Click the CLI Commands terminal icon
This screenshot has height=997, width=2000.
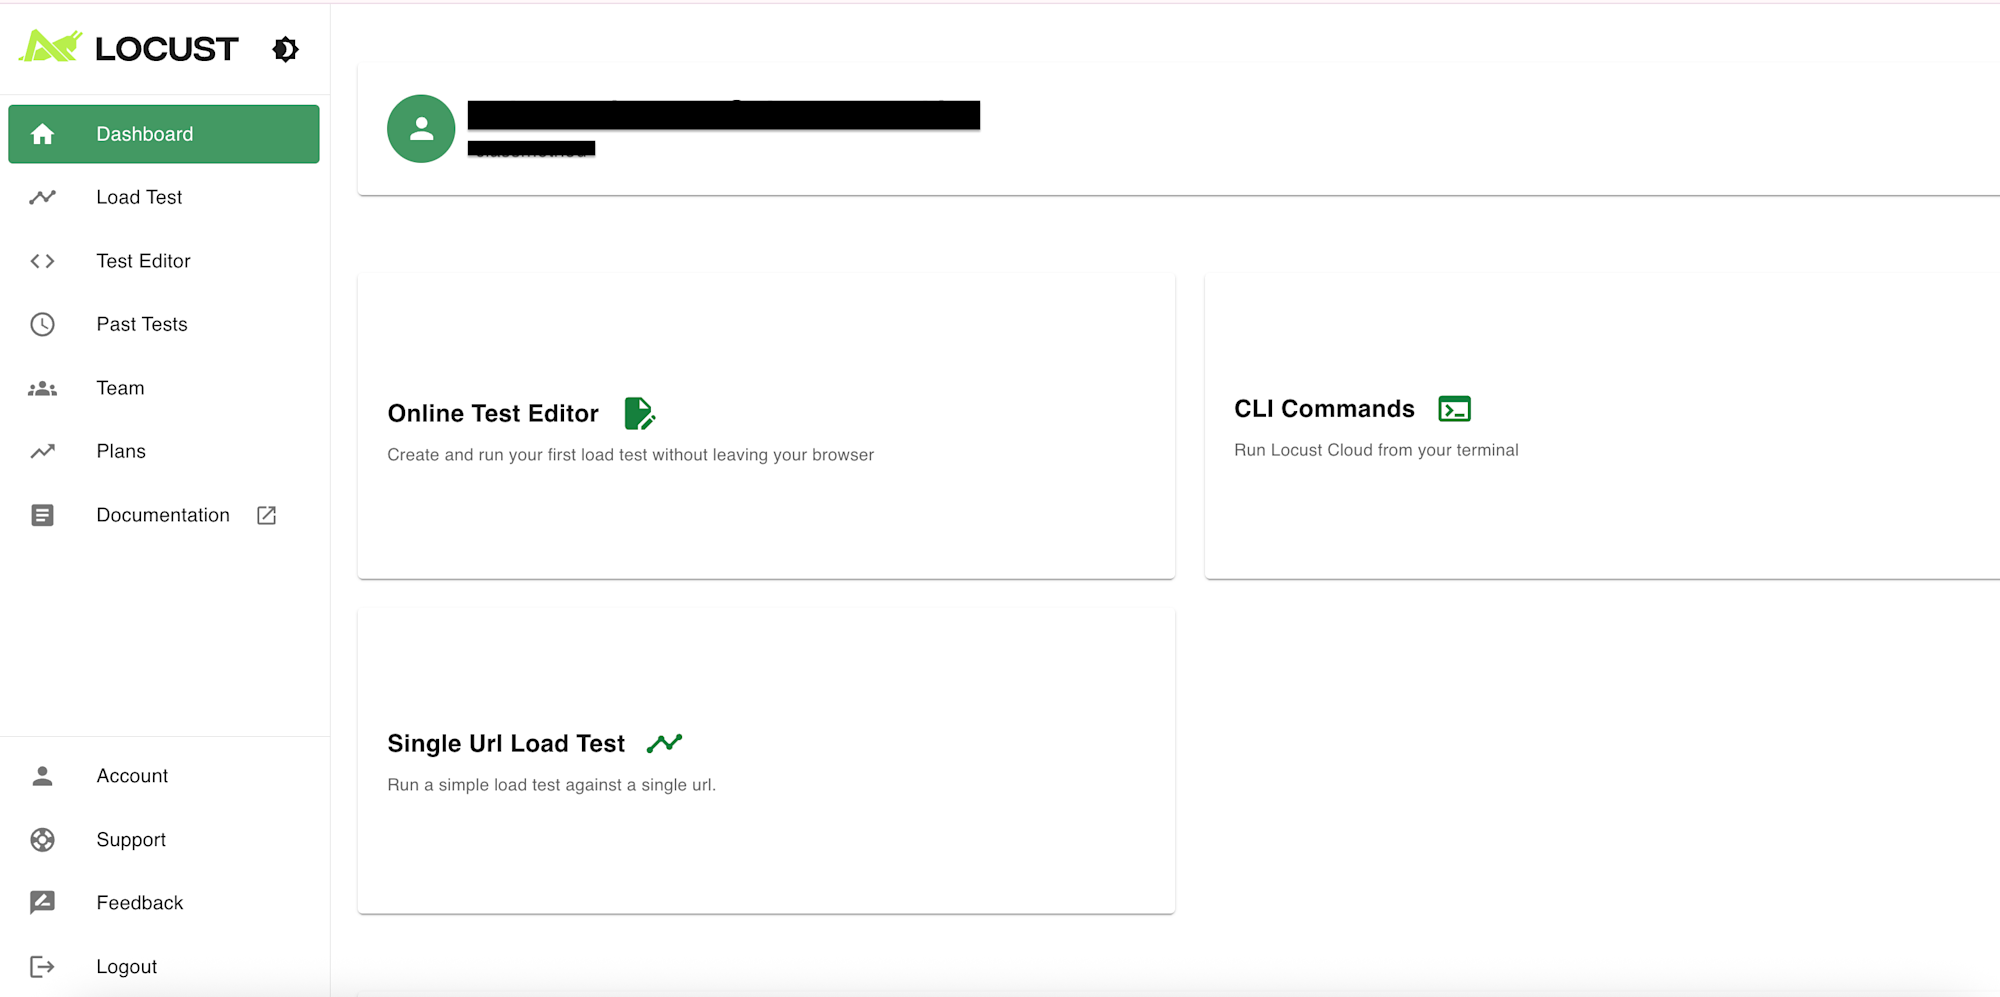(1454, 409)
